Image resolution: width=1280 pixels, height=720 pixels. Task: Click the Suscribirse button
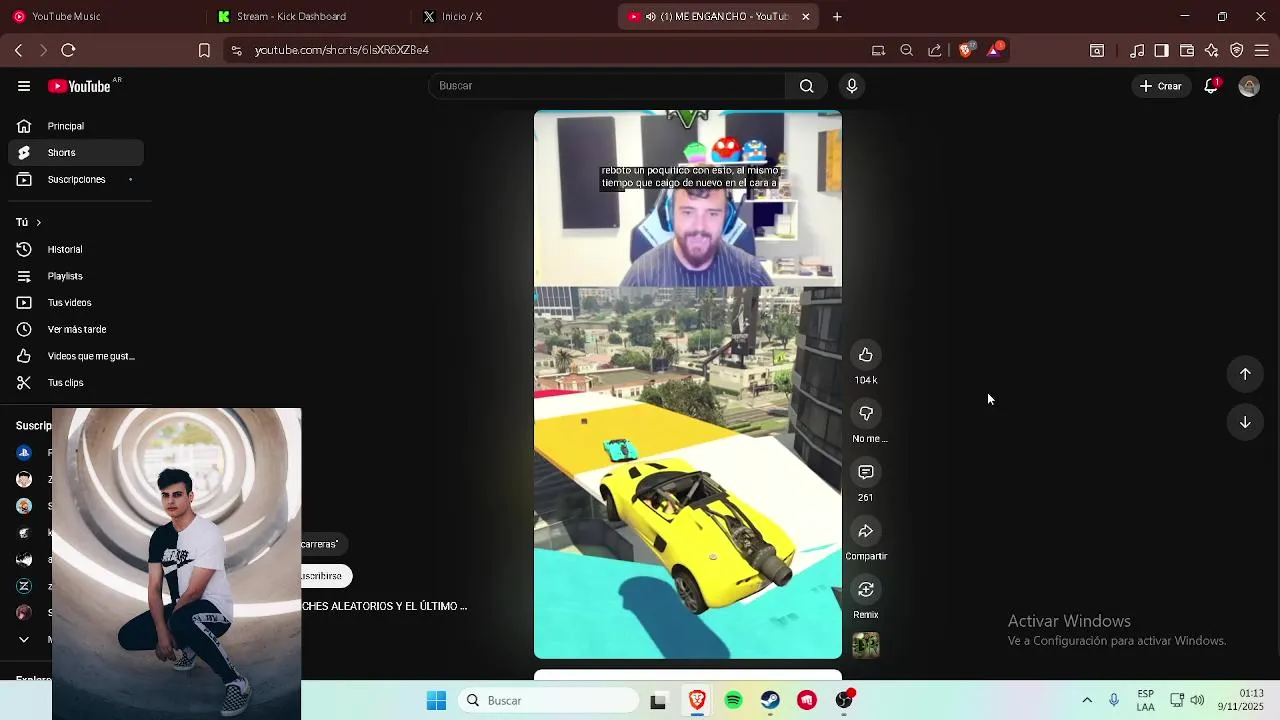click(327, 576)
